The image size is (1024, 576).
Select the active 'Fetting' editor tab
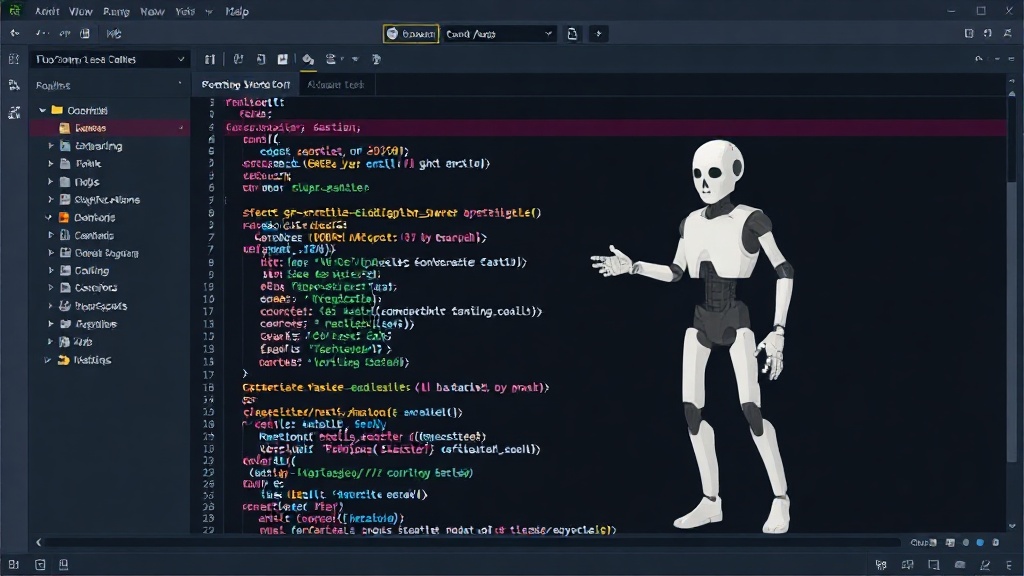(246, 85)
